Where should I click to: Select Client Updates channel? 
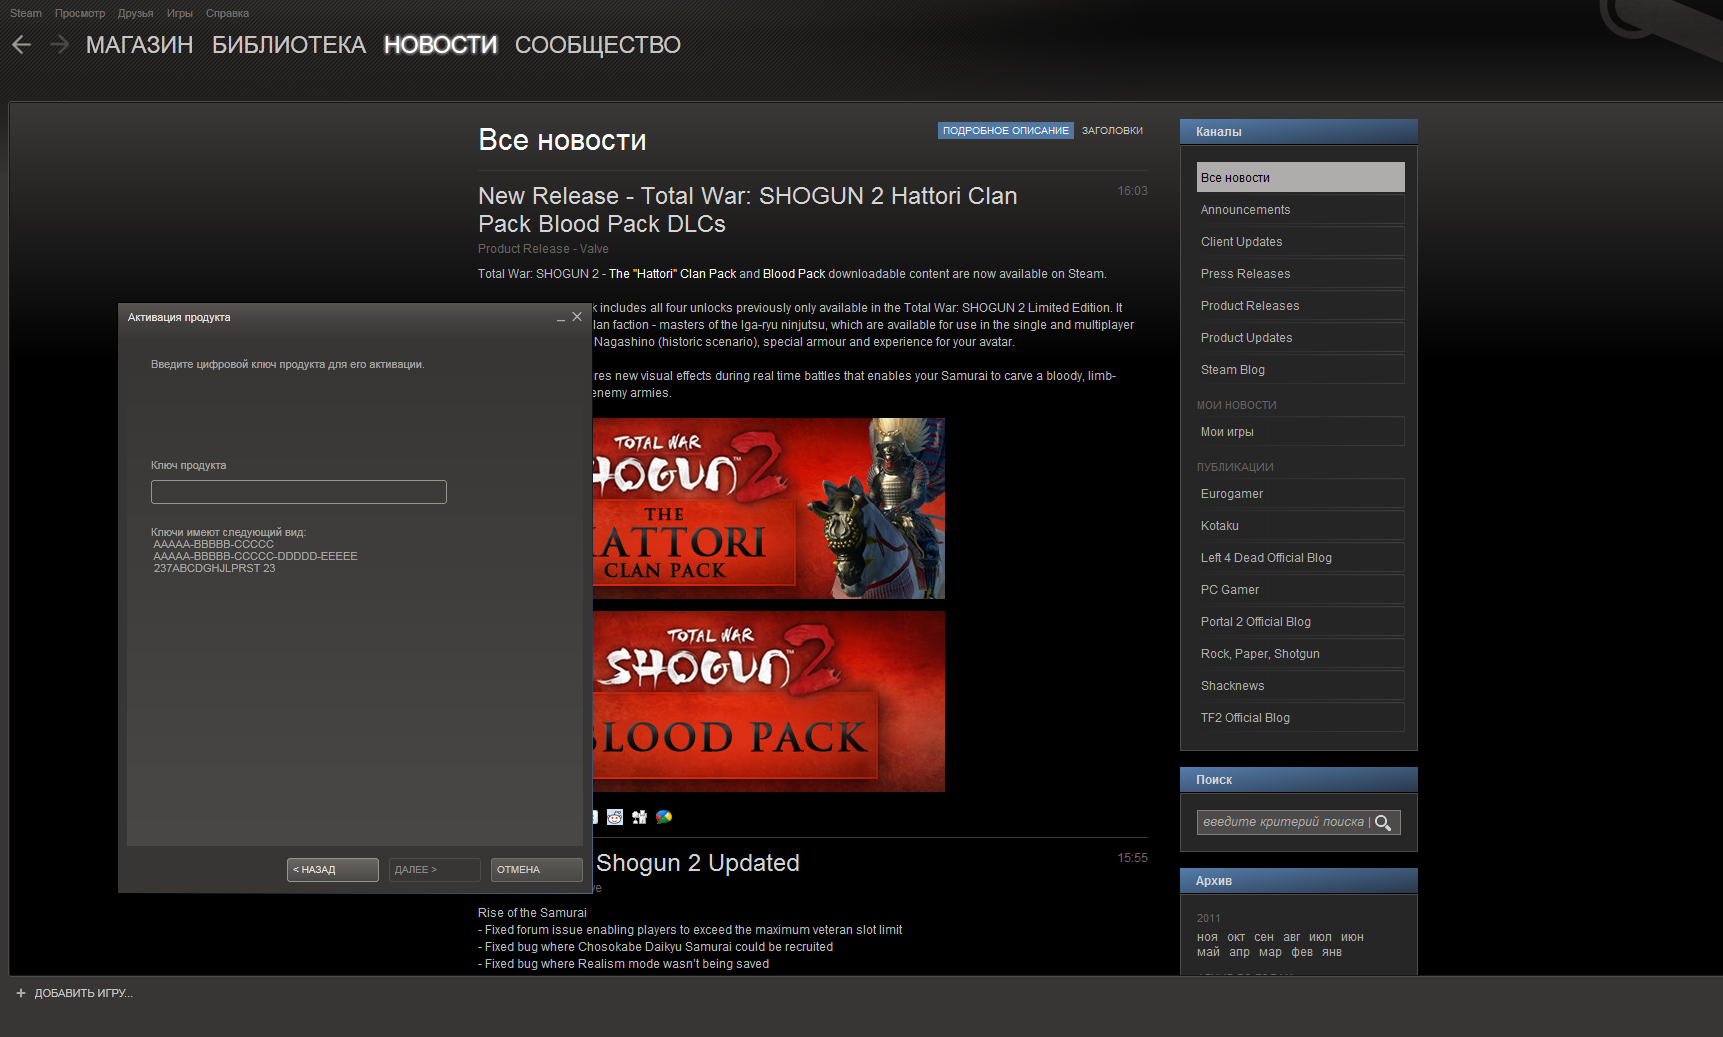pos(1301,242)
